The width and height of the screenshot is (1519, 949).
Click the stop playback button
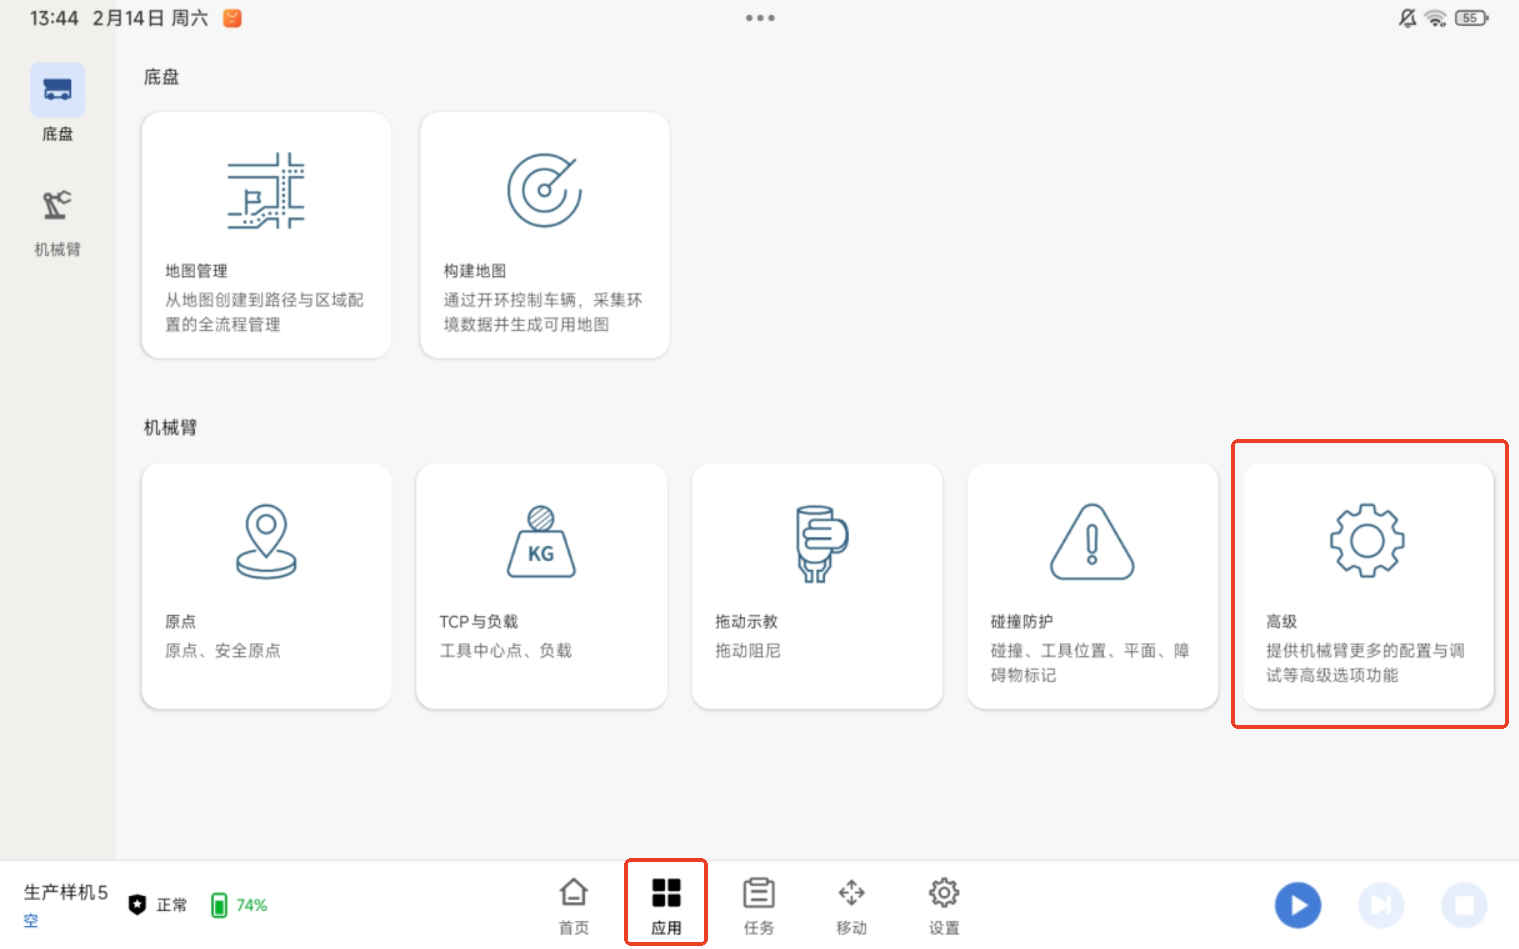1464,905
